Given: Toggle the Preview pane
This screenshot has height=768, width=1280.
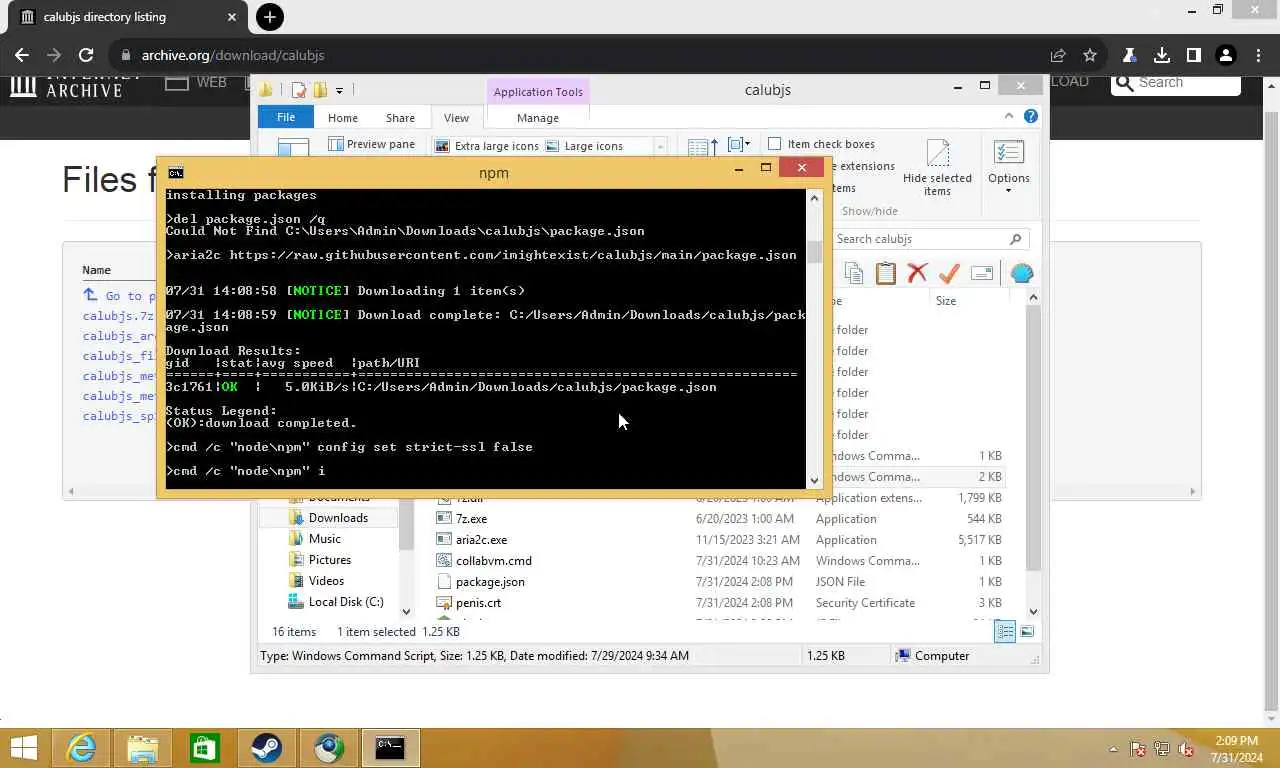Looking at the screenshot, I should point(371,144).
